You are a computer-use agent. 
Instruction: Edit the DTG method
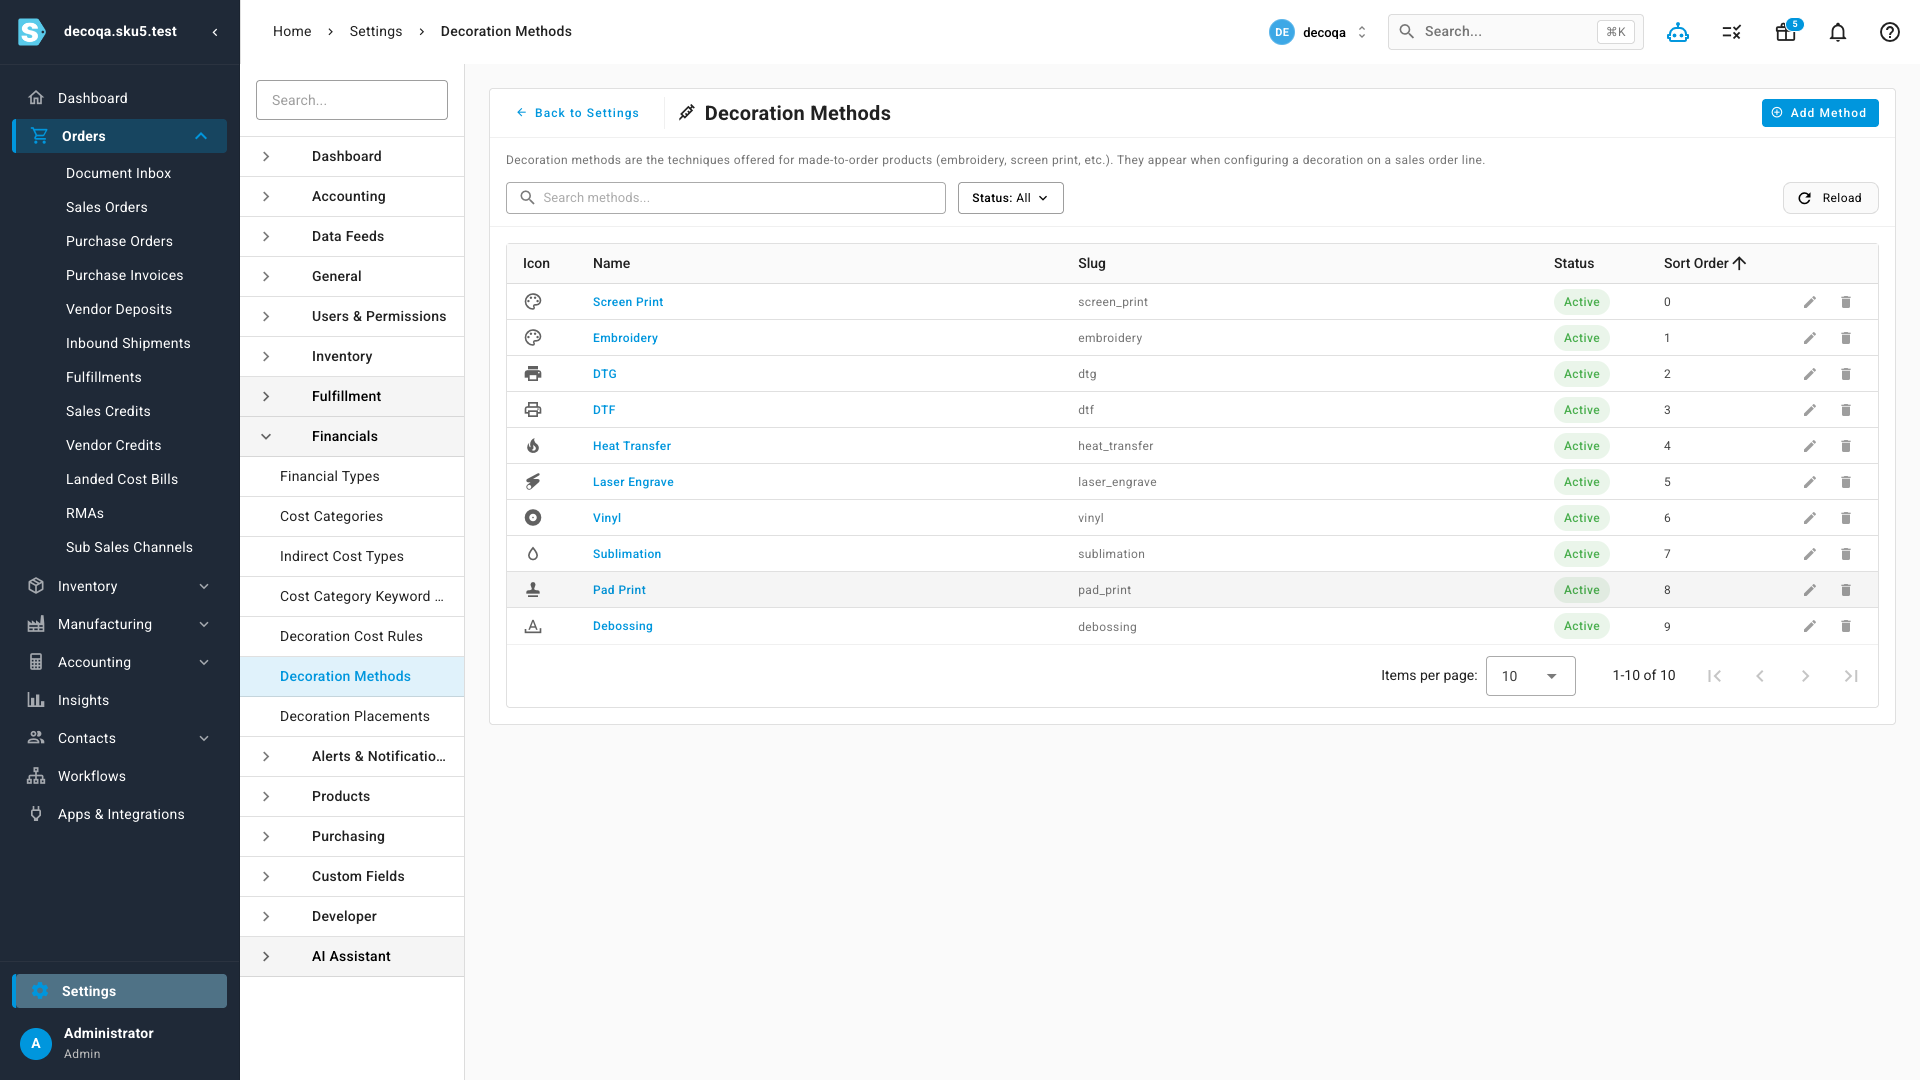coord(1810,374)
